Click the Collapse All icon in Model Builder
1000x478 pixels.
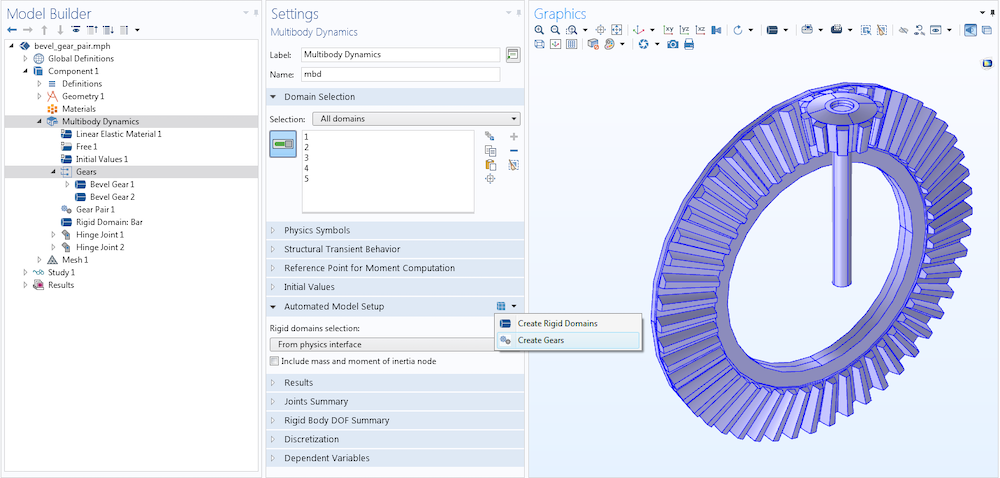(91, 30)
